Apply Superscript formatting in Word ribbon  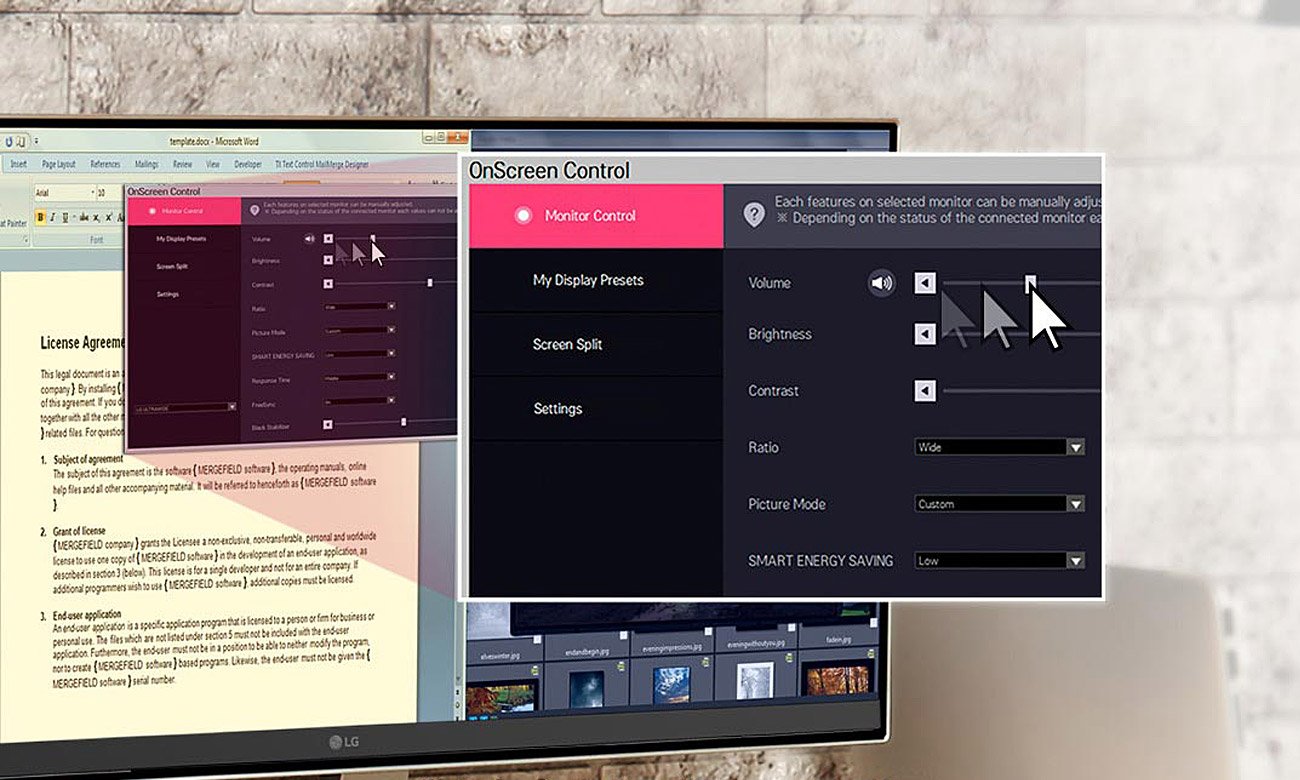(109, 217)
